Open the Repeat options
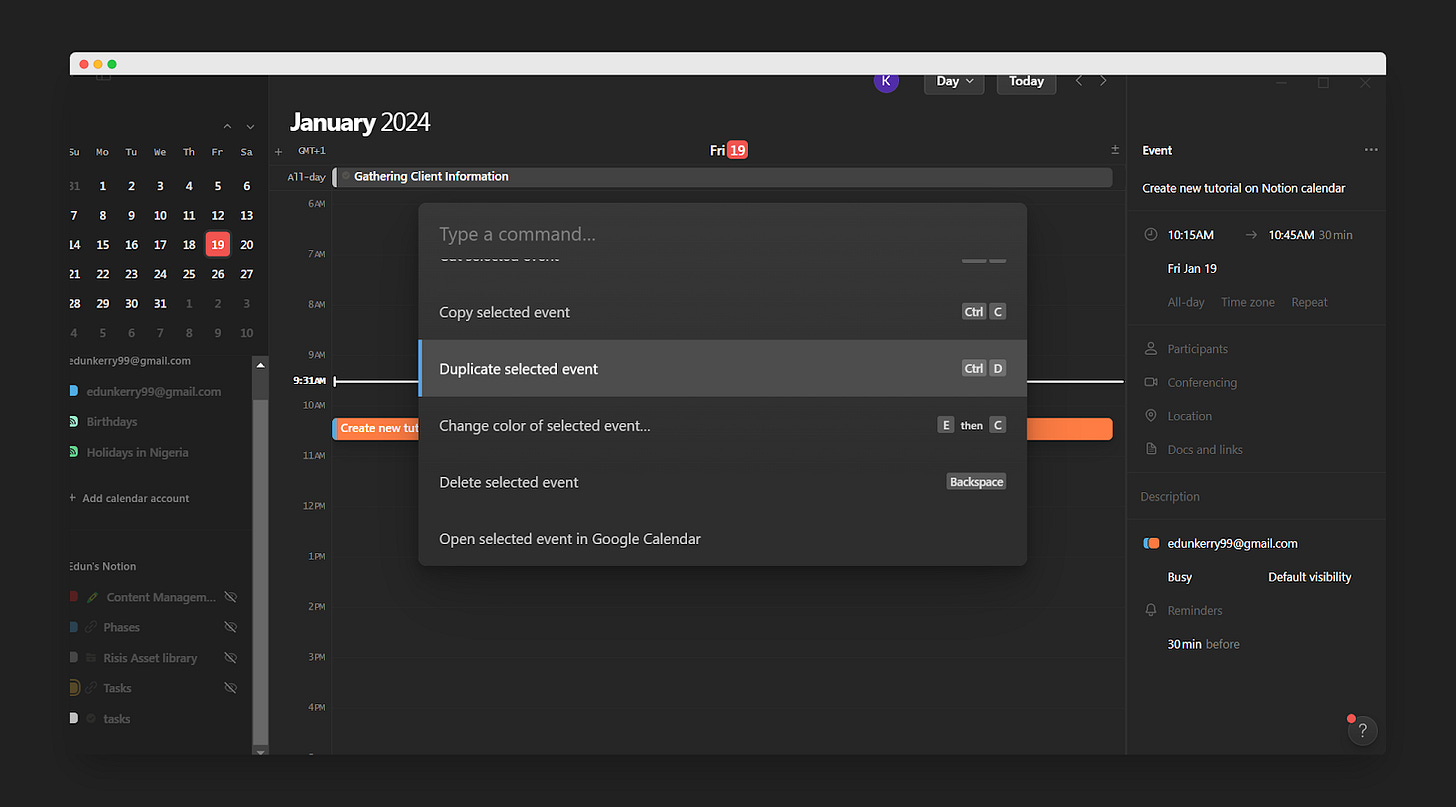 tap(1309, 302)
